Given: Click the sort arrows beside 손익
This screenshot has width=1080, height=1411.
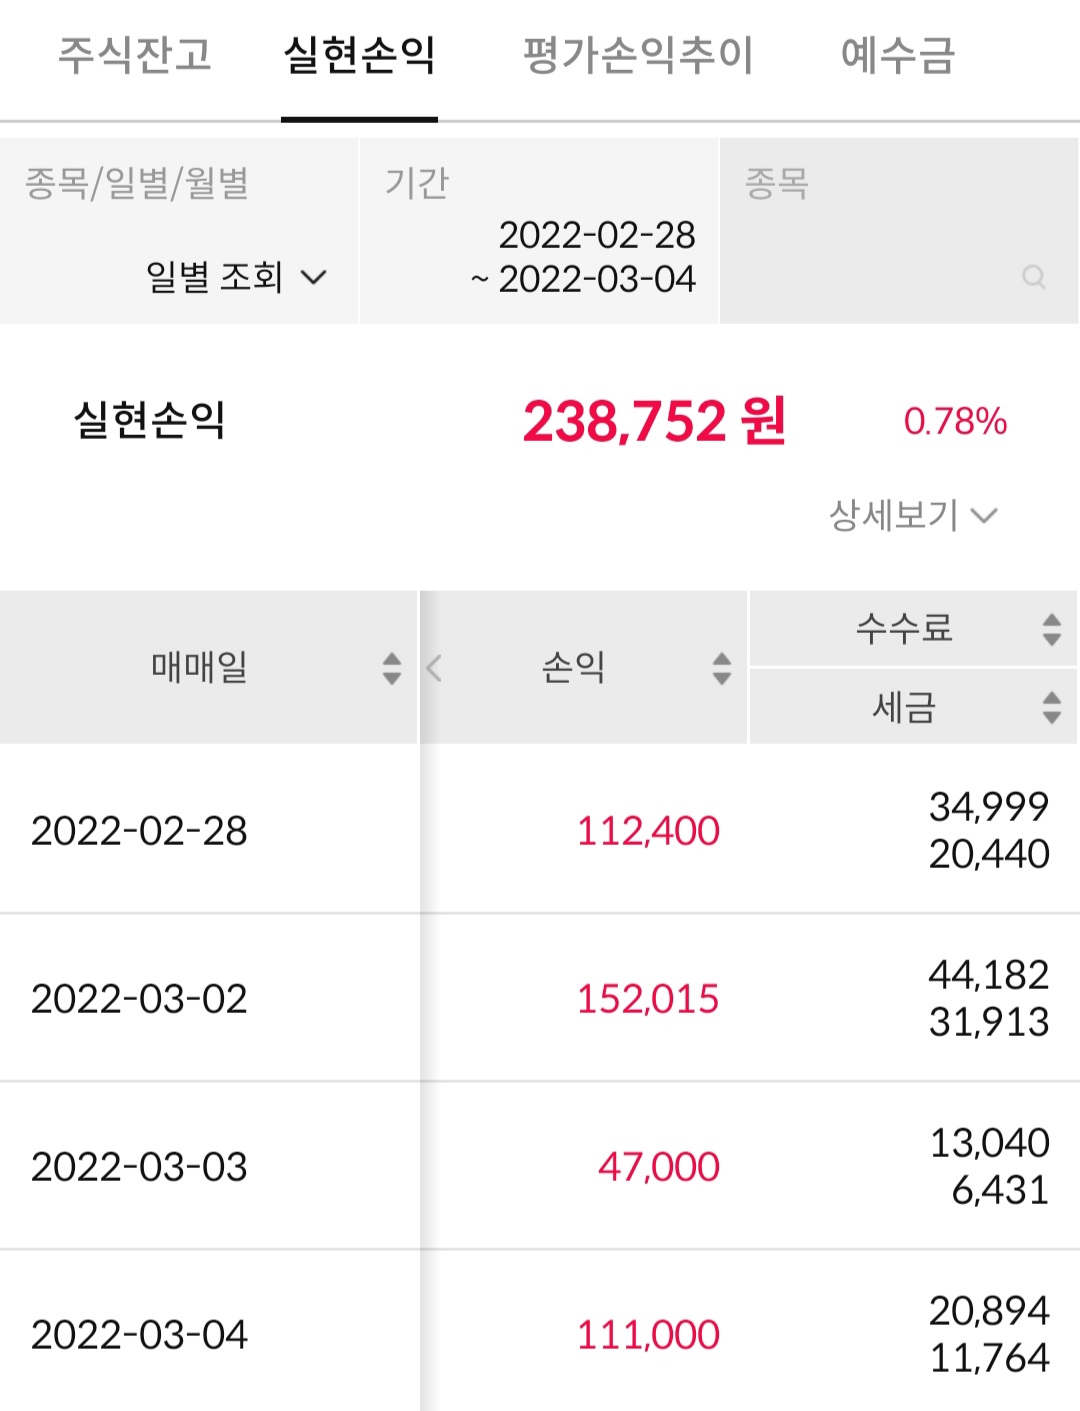Looking at the screenshot, I should click(722, 668).
